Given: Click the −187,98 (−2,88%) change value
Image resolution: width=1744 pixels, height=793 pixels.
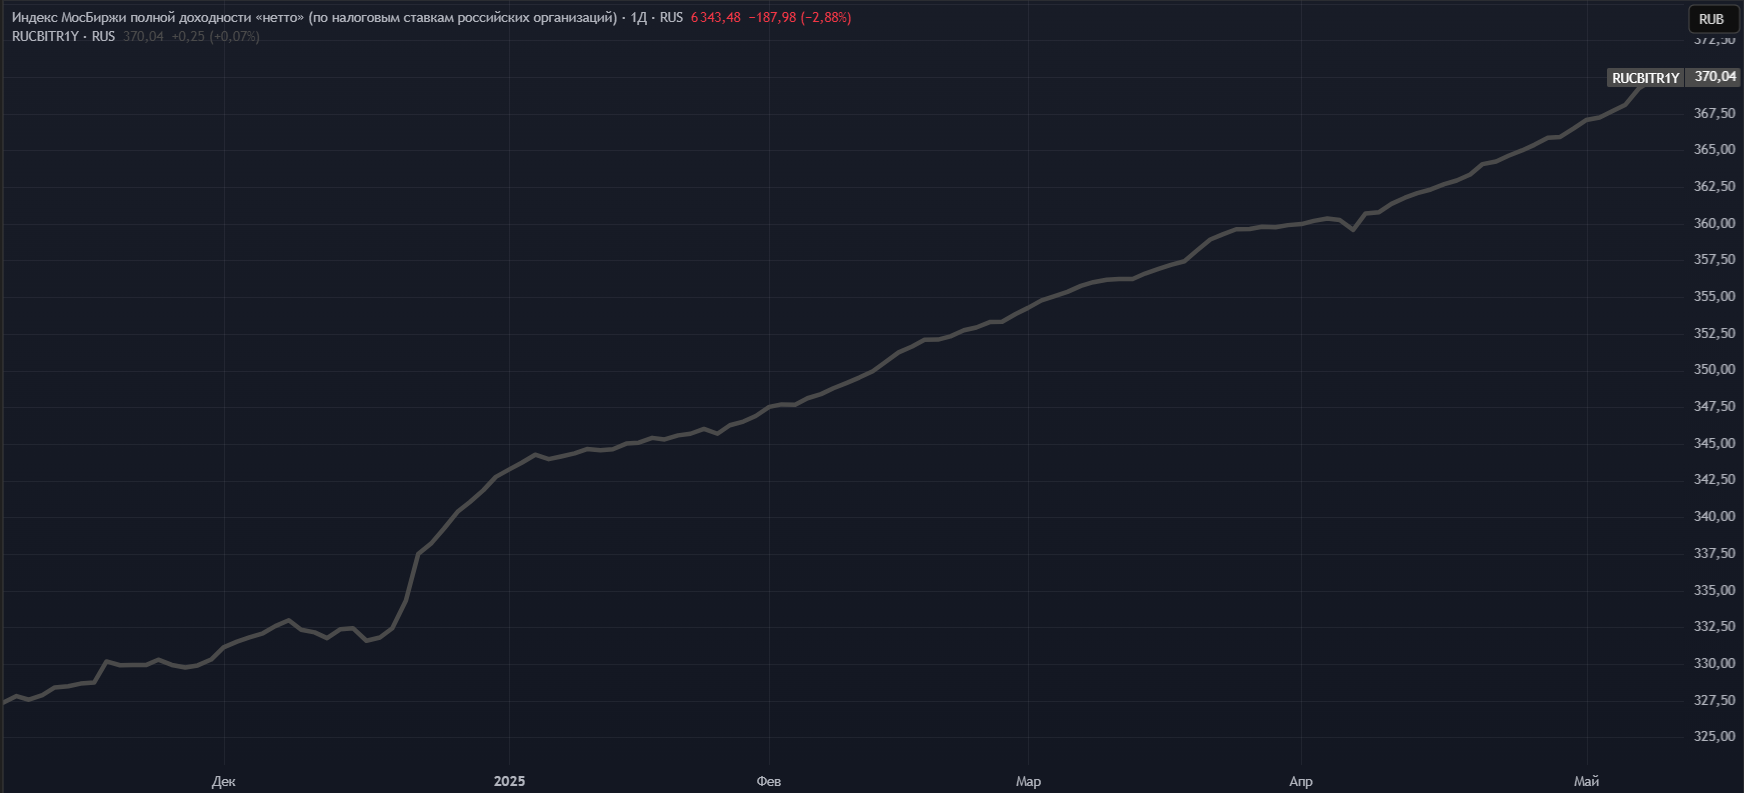Looking at the screenshot, I should pos(799,18).
